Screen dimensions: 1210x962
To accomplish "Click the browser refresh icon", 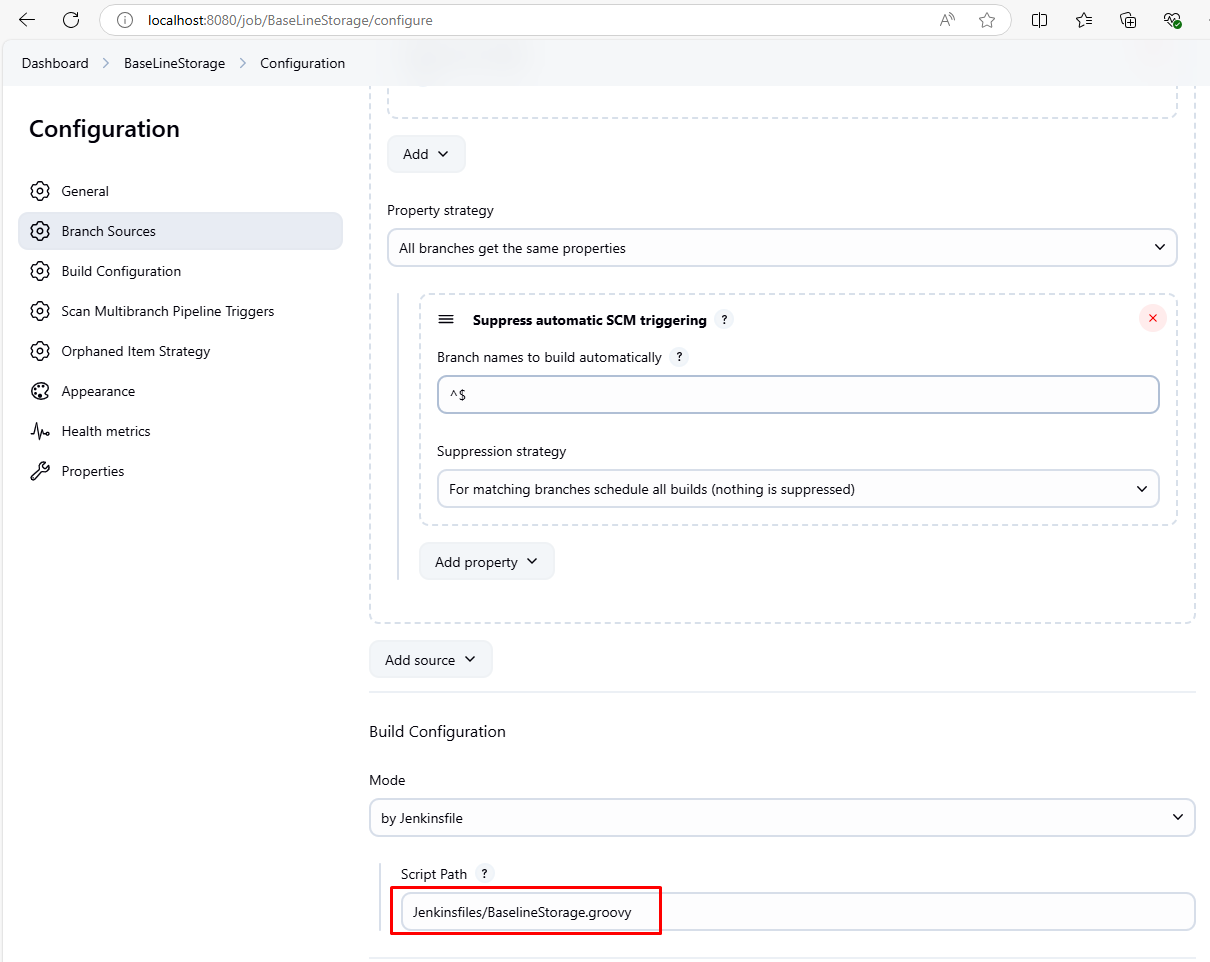I will click(x=71, y=20).
